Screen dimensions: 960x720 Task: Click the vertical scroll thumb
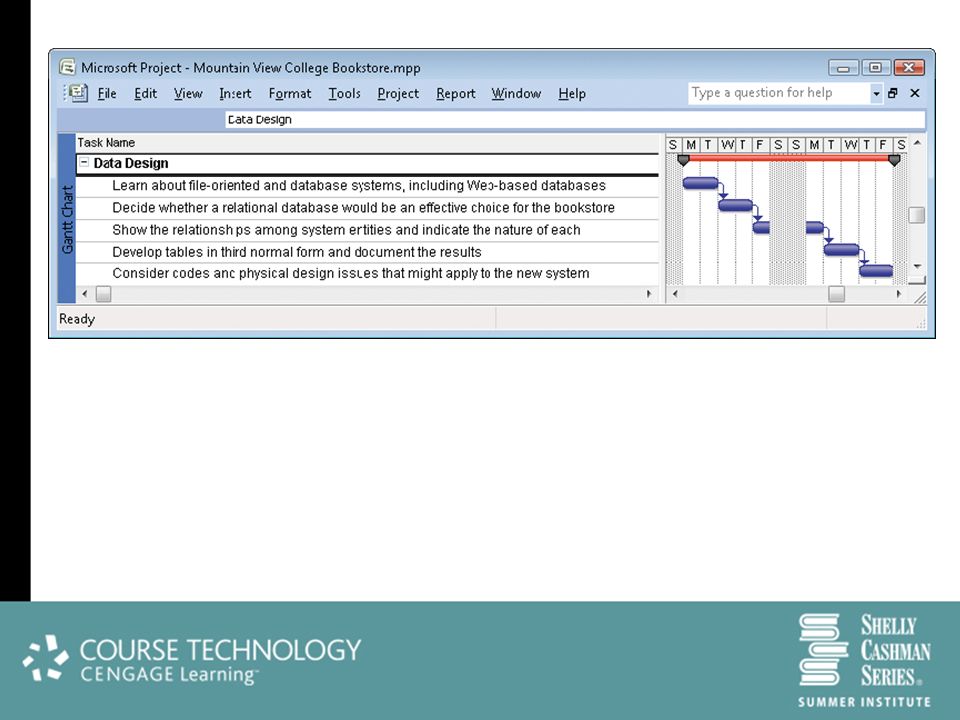(x=917, y=215)
